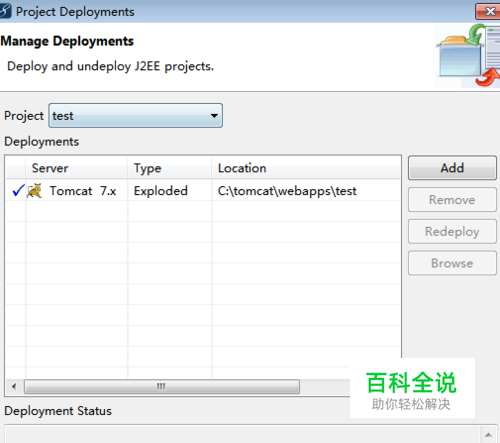Click the Add deployment button
Image resolution: width=500 pixels, height=443 pixels.
tap(452, 168)
